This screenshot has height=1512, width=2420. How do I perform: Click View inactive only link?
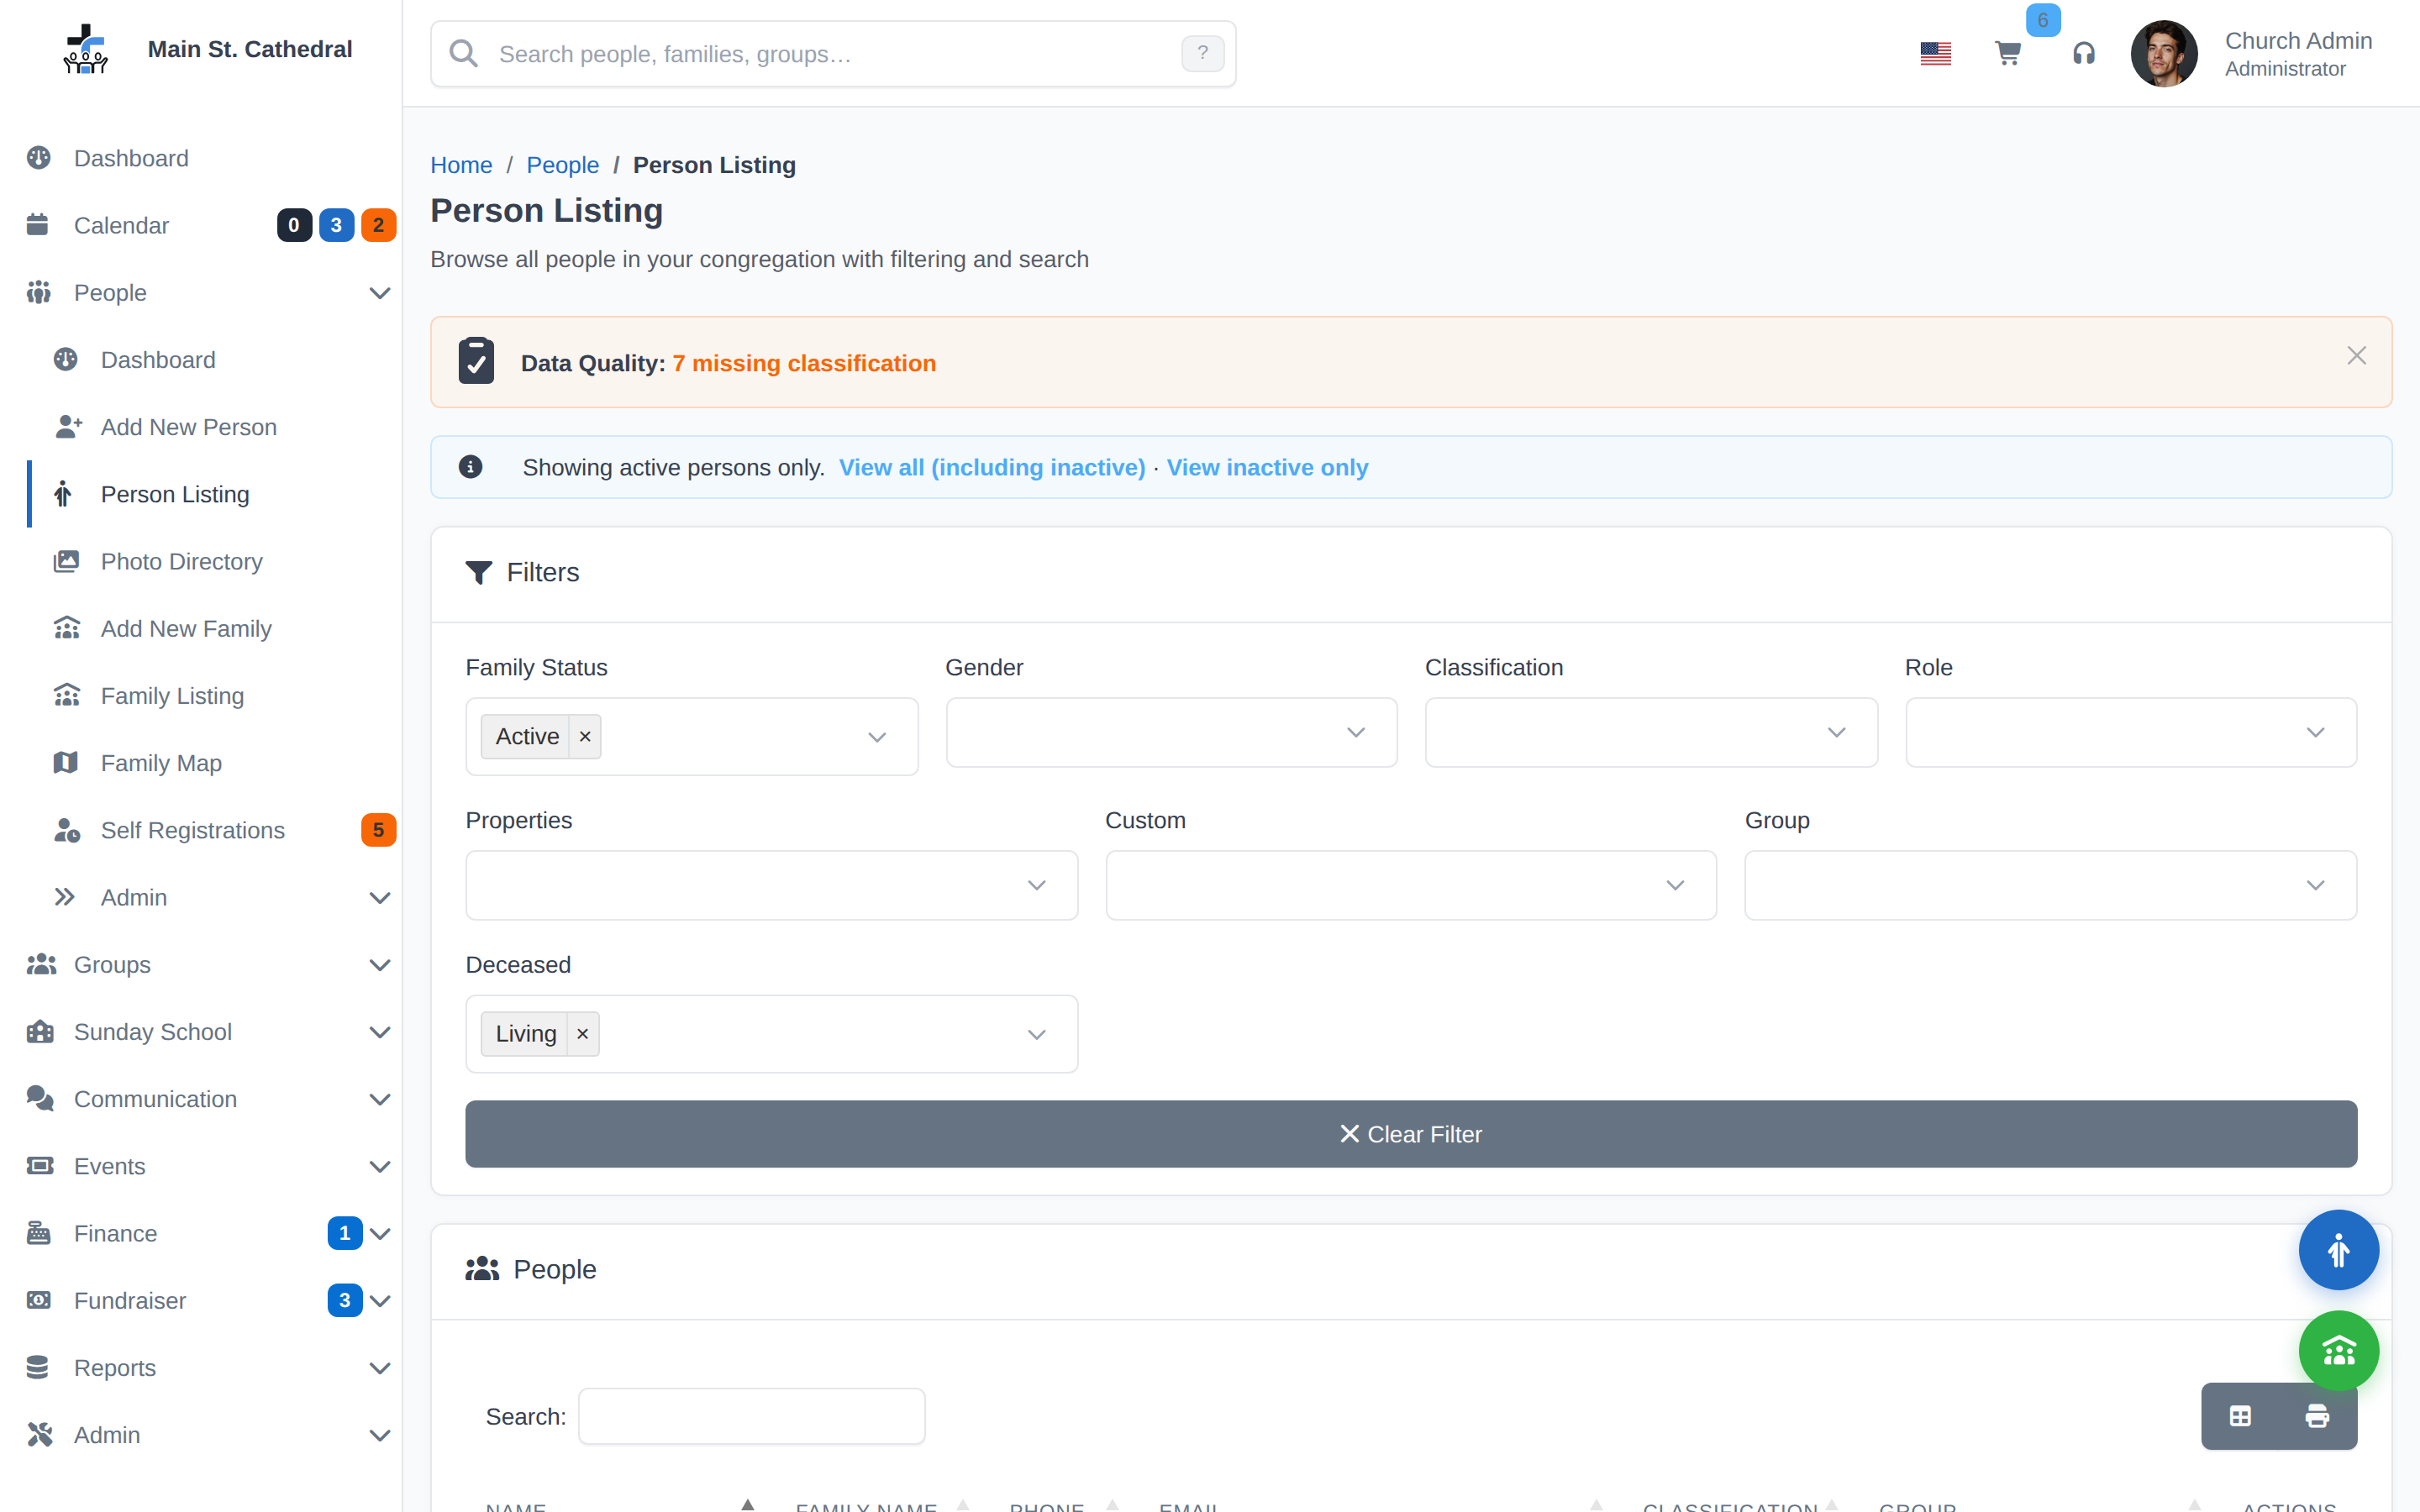tap(1267, 467)
